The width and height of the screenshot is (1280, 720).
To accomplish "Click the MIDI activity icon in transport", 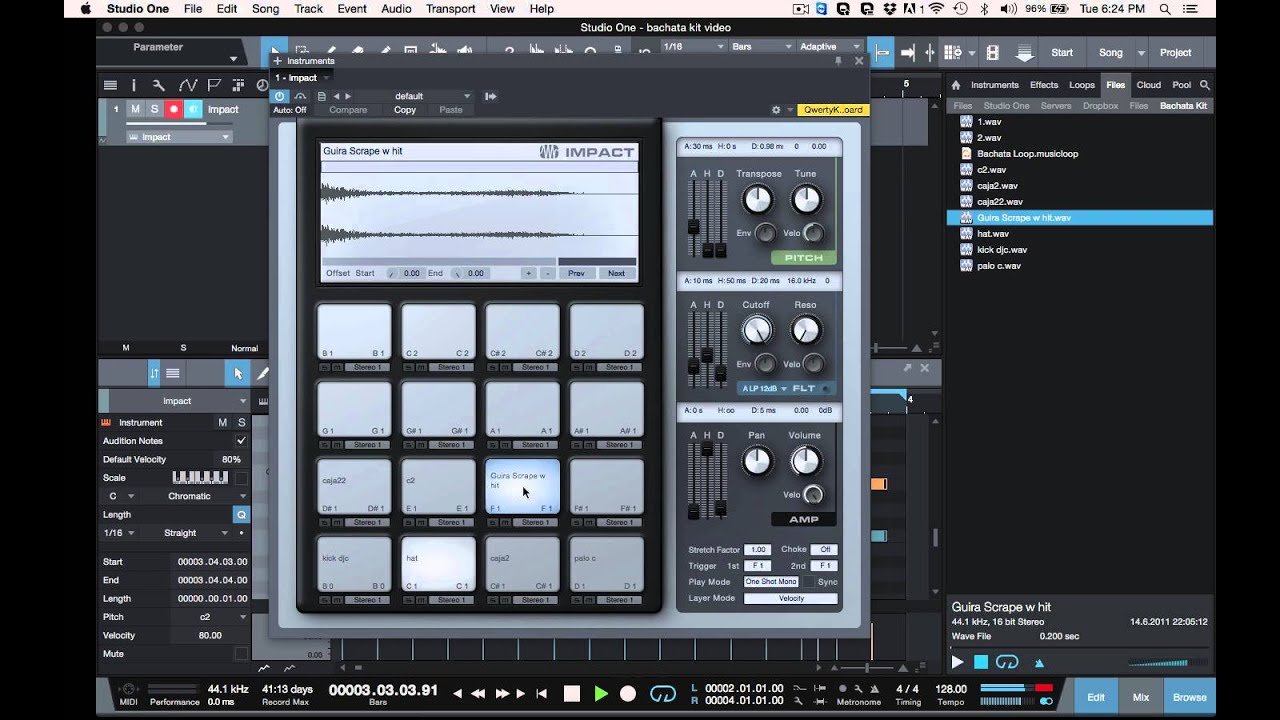I will (x=128, y=689).
